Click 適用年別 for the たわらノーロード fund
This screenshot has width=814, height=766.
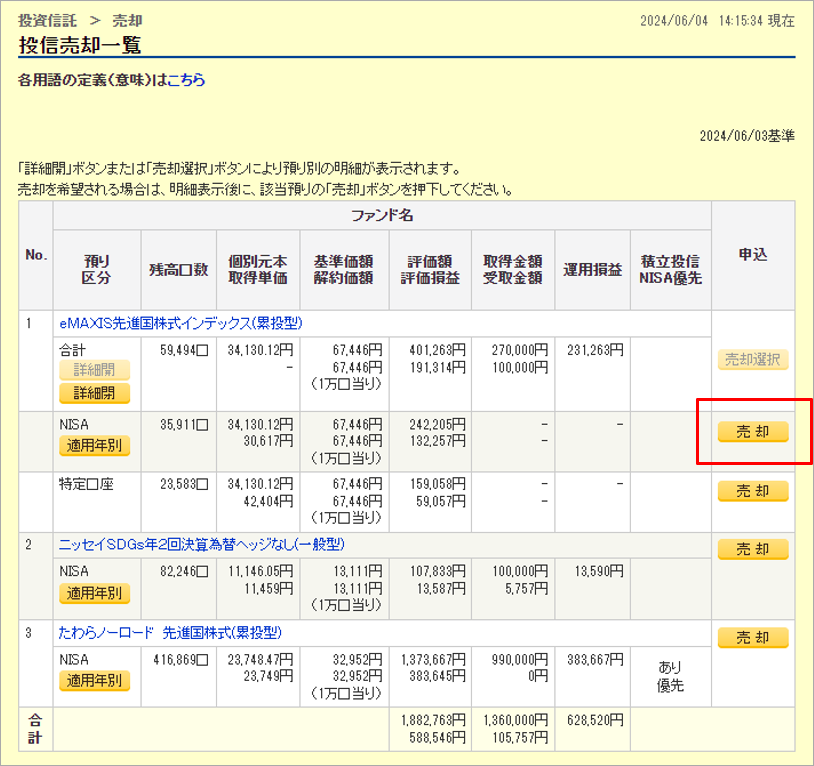point(94,681)
